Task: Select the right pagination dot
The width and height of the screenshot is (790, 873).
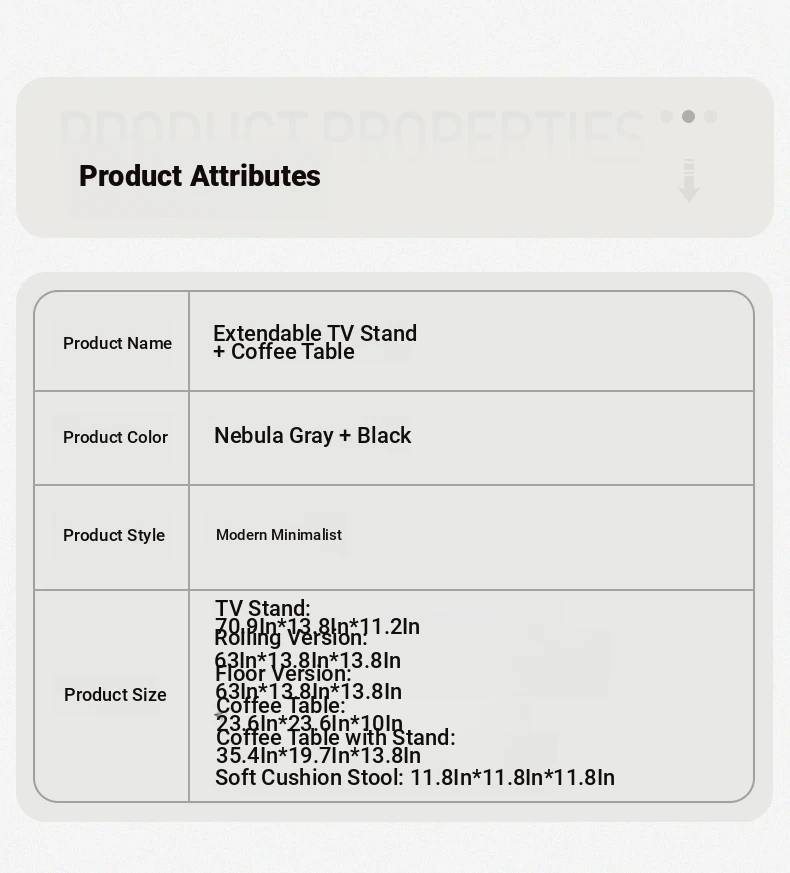Action: click(x=710, y=116)
